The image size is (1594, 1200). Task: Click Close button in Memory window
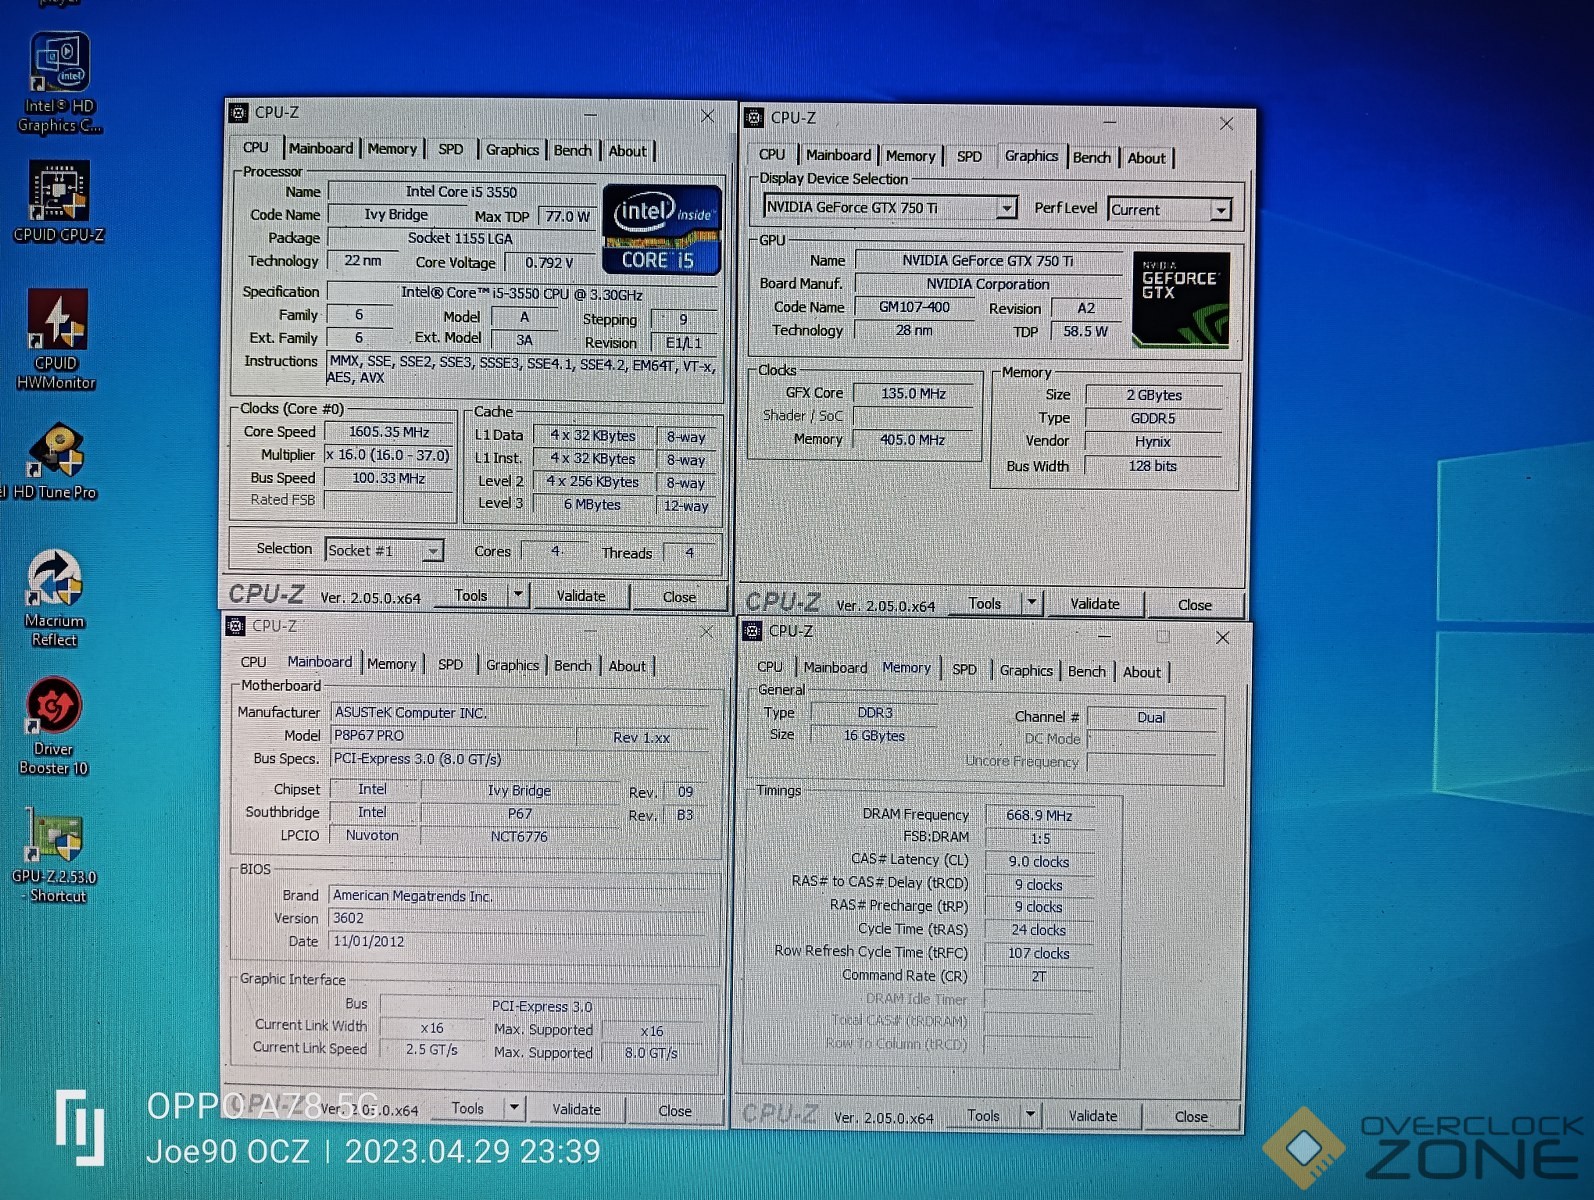tap(1191, 1117)
